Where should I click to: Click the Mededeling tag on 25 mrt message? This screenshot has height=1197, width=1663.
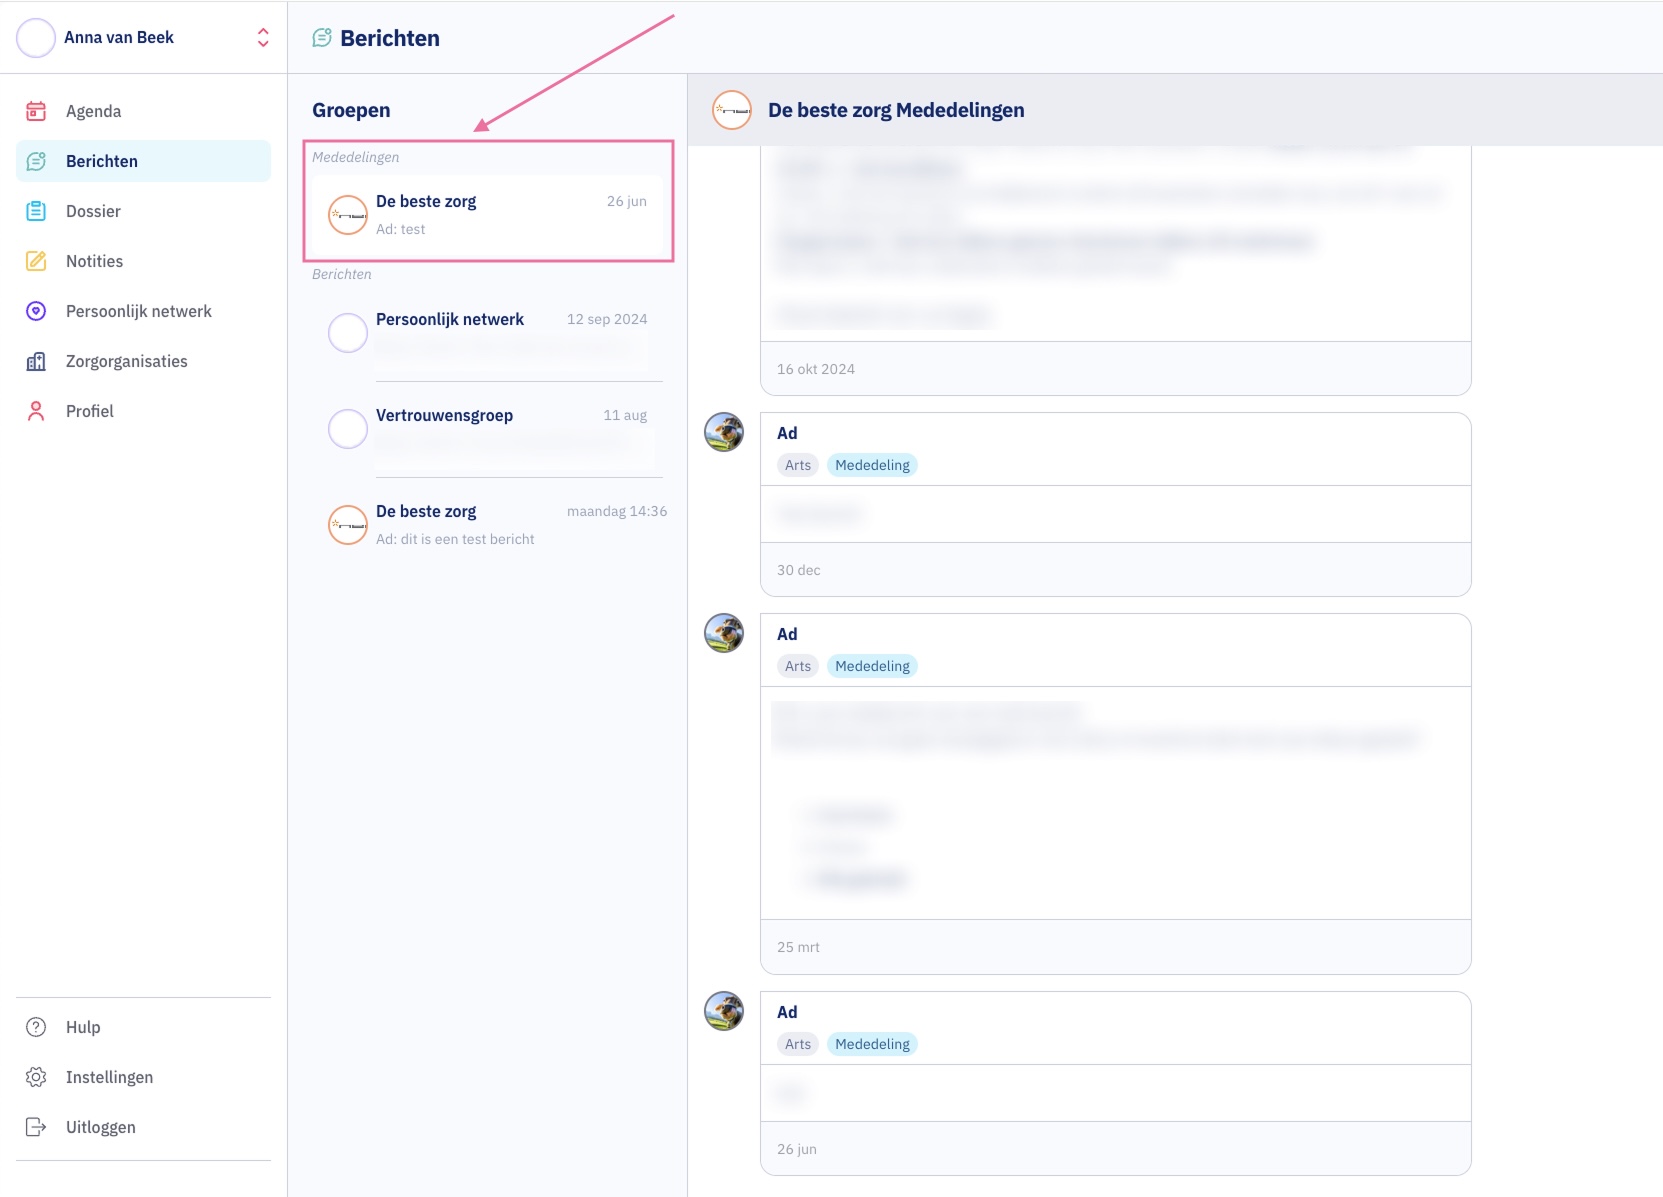click(872, 666)
